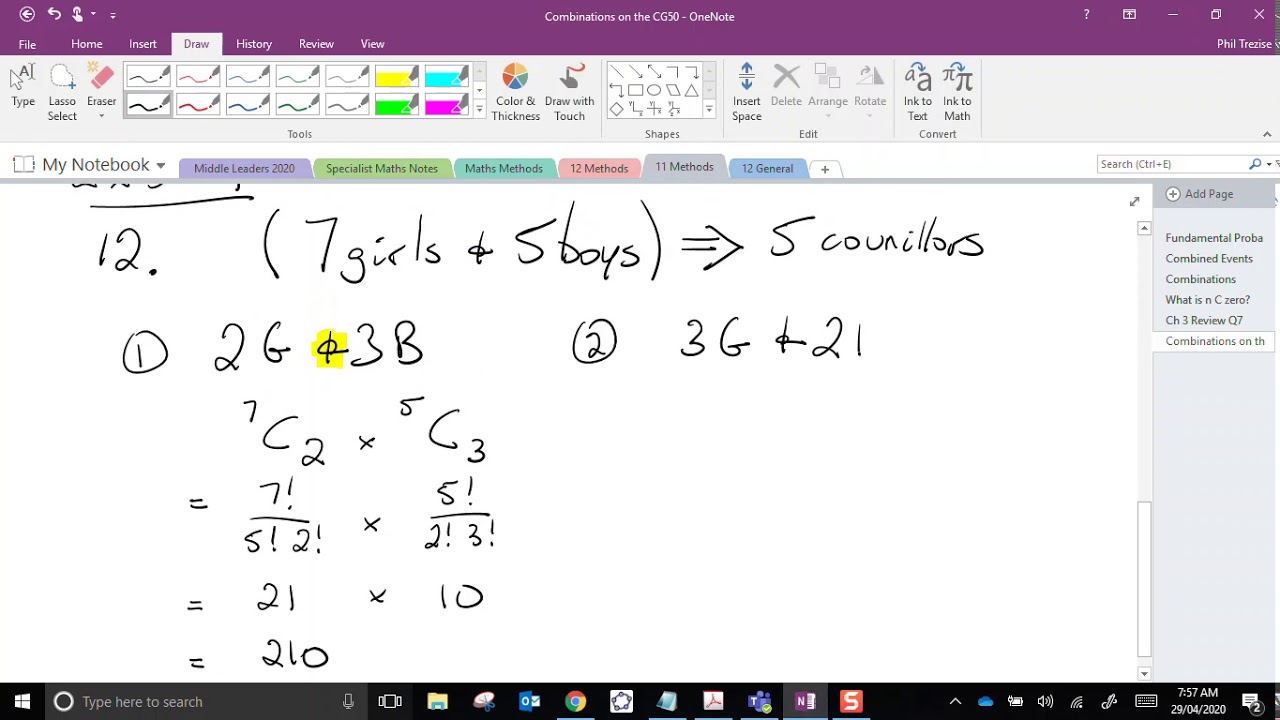Switch to the Home ribbon tab

(87, 44)
